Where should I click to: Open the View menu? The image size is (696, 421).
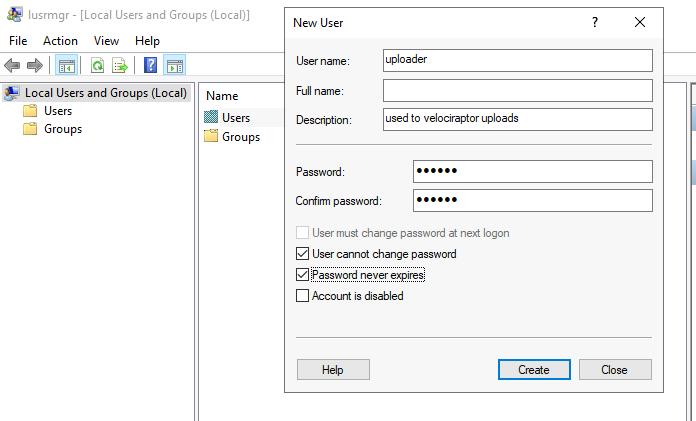106,41
